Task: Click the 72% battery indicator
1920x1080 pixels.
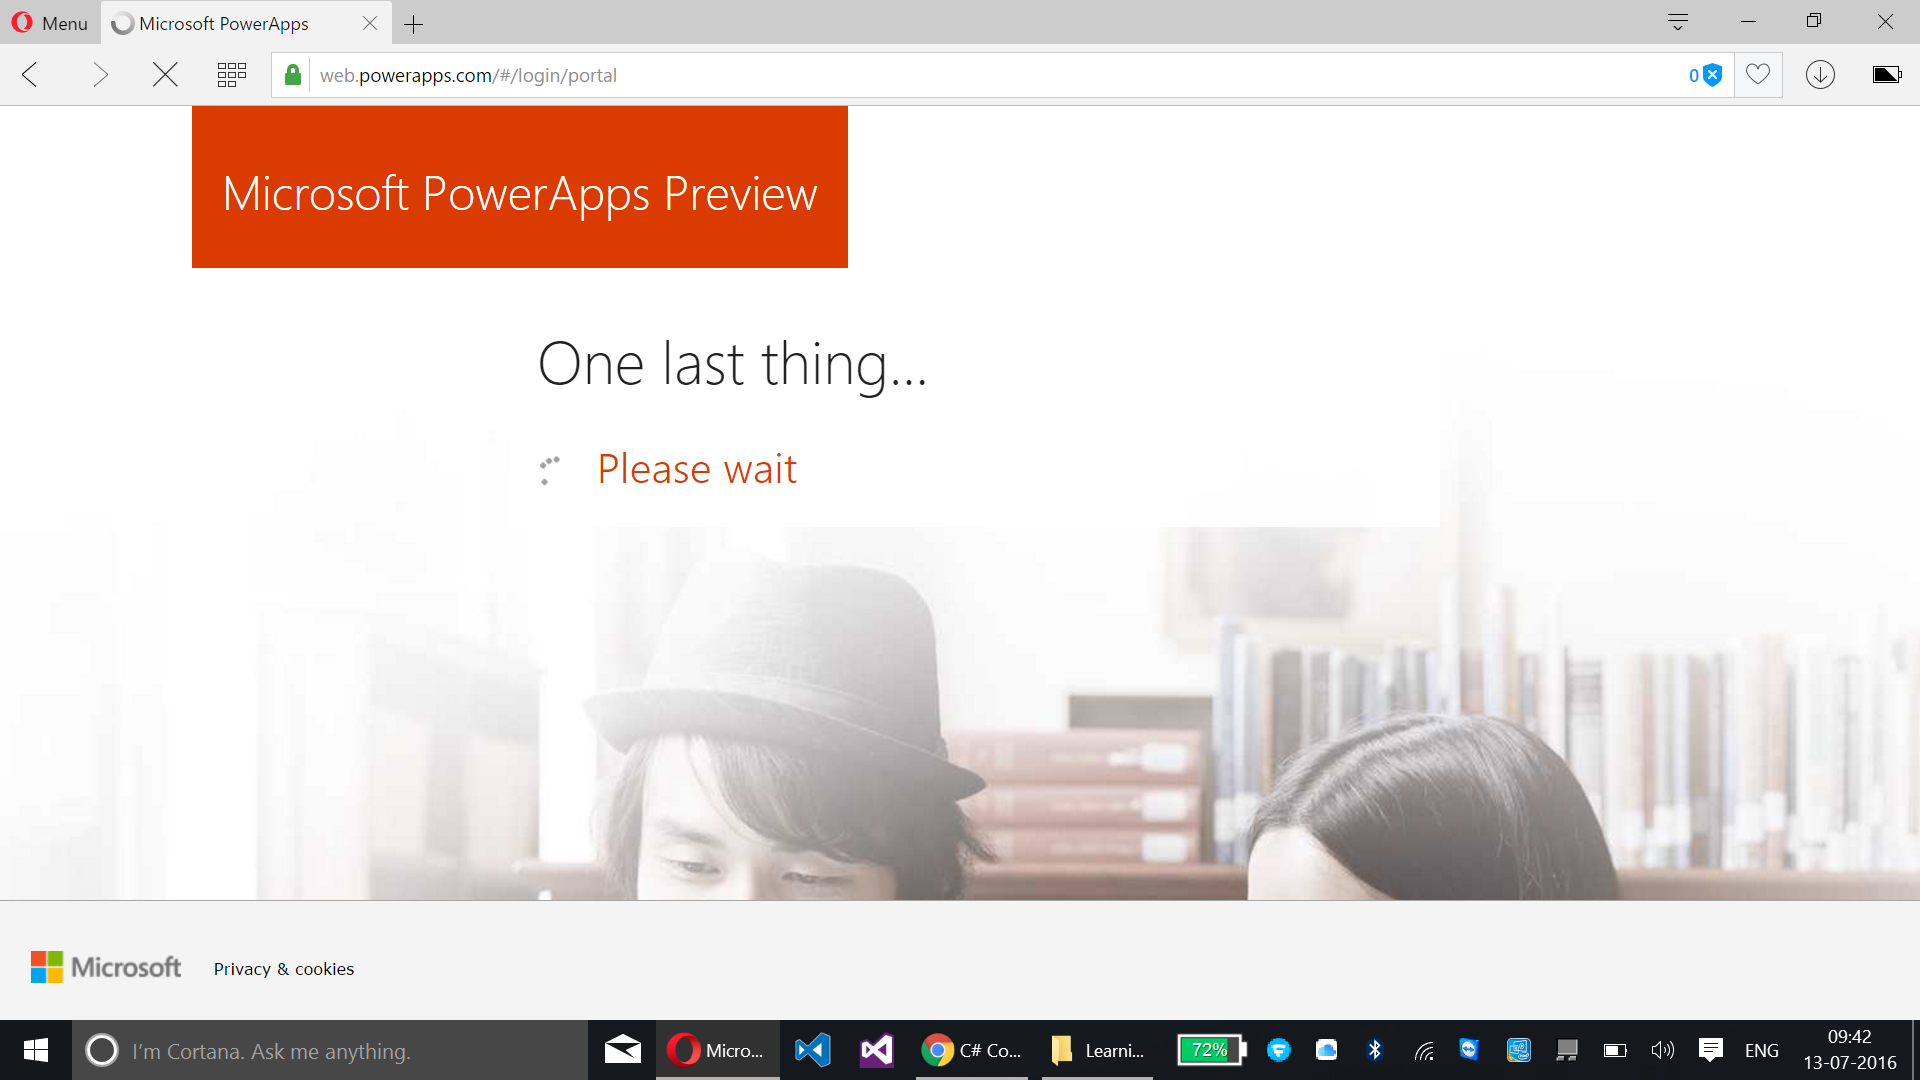Action: coord(1211,1050)
